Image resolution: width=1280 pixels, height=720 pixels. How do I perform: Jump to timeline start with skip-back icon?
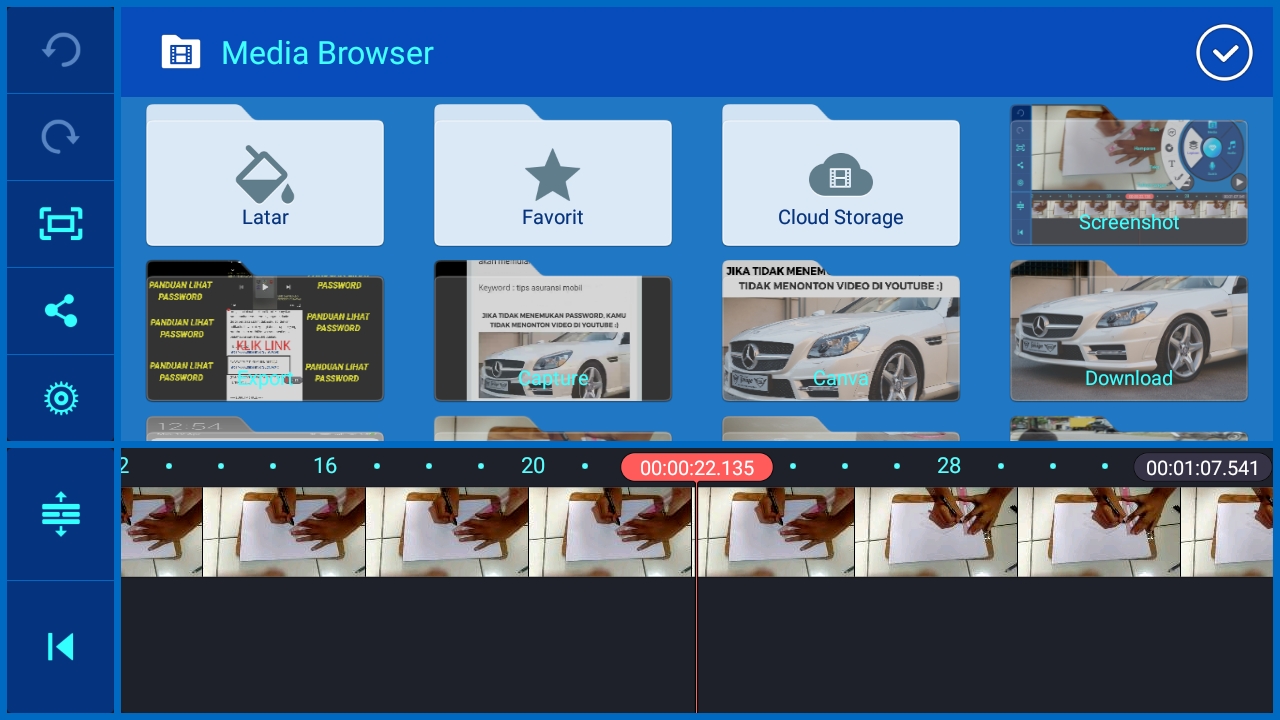(60, 646)
